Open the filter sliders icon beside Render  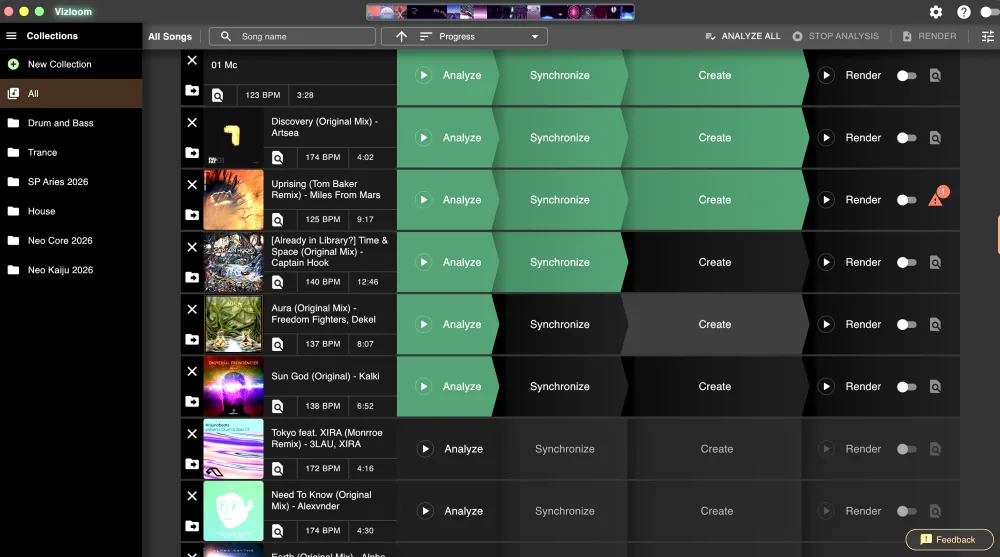tap(987, 36)
